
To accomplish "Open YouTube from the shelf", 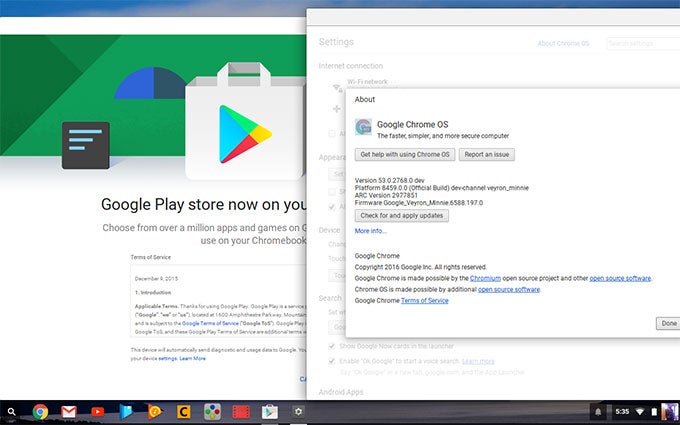I will tap(98, 411).
